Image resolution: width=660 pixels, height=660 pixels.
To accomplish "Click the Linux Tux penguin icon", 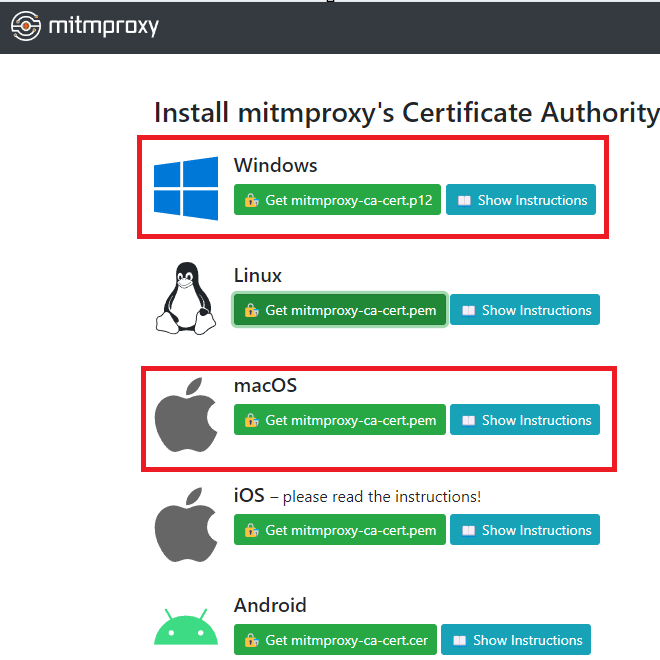I will (186, 298).
